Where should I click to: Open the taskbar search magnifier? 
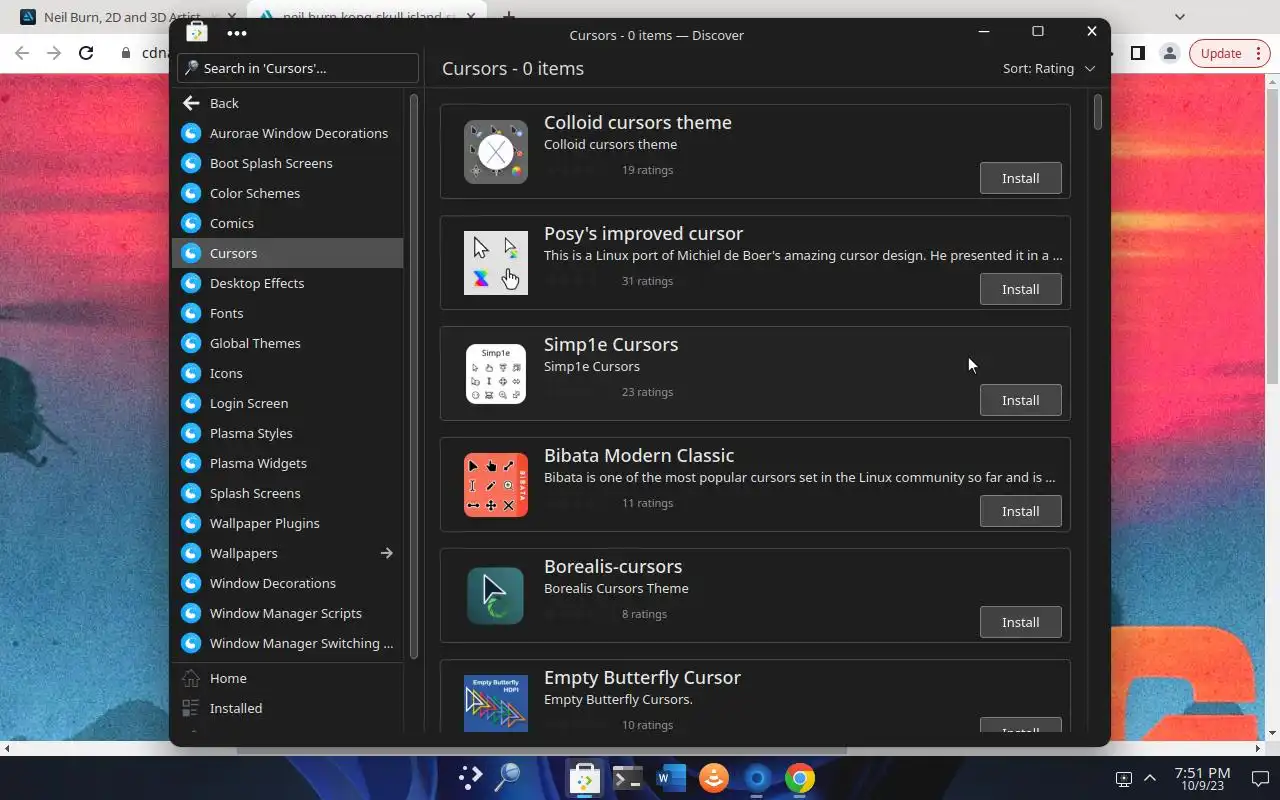[508, 778]
